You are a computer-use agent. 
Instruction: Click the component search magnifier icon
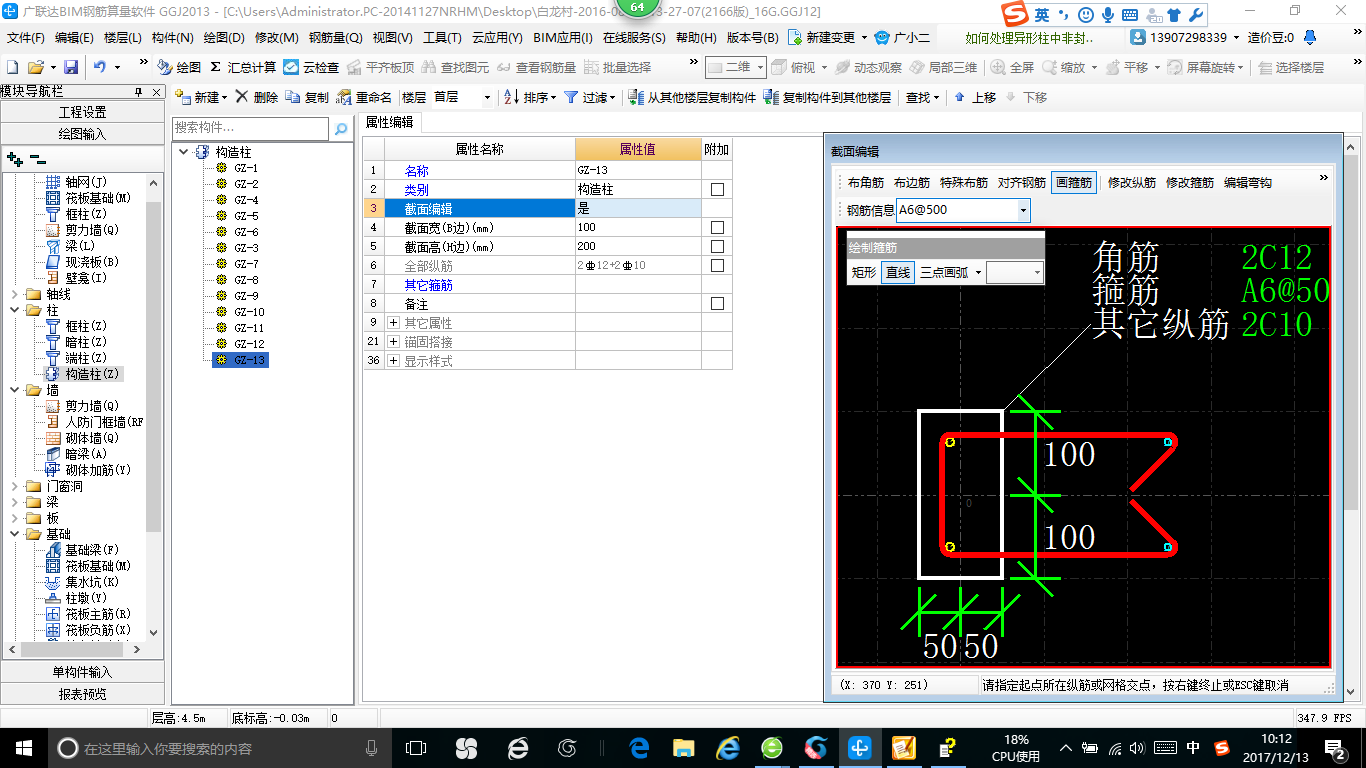[341, 128]
